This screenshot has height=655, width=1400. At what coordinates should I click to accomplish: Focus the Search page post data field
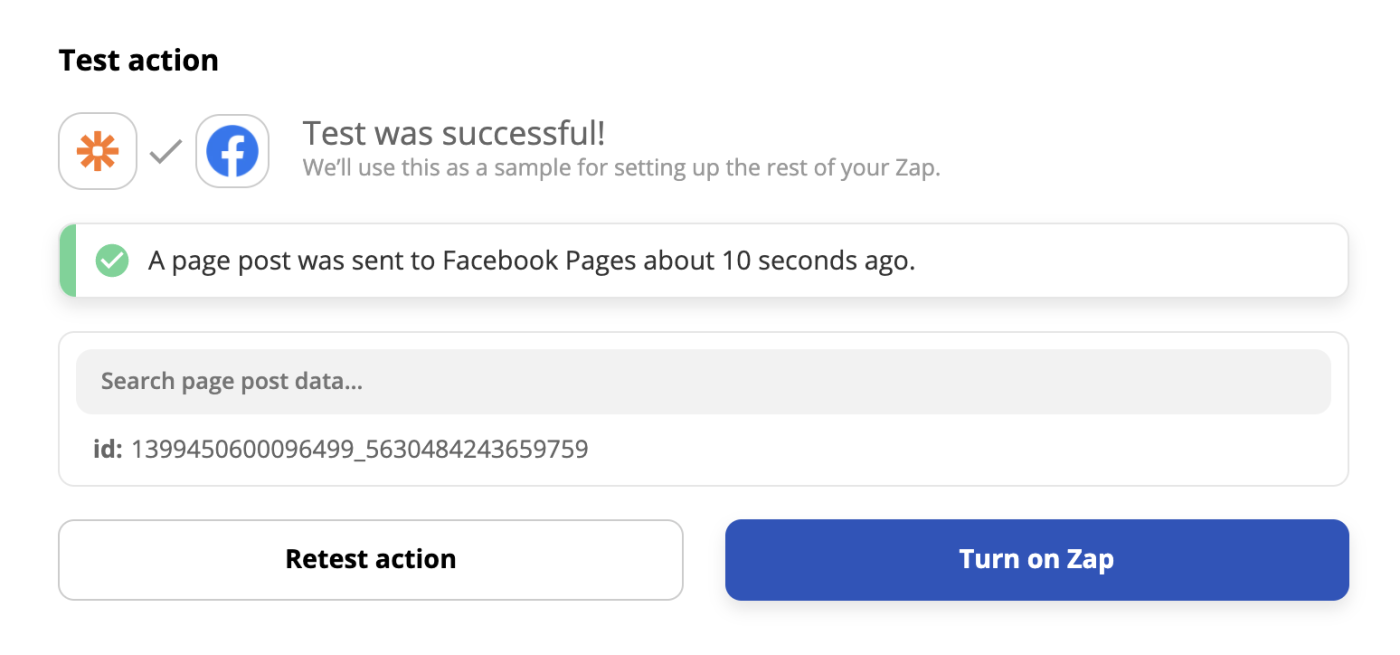(703, 381)
